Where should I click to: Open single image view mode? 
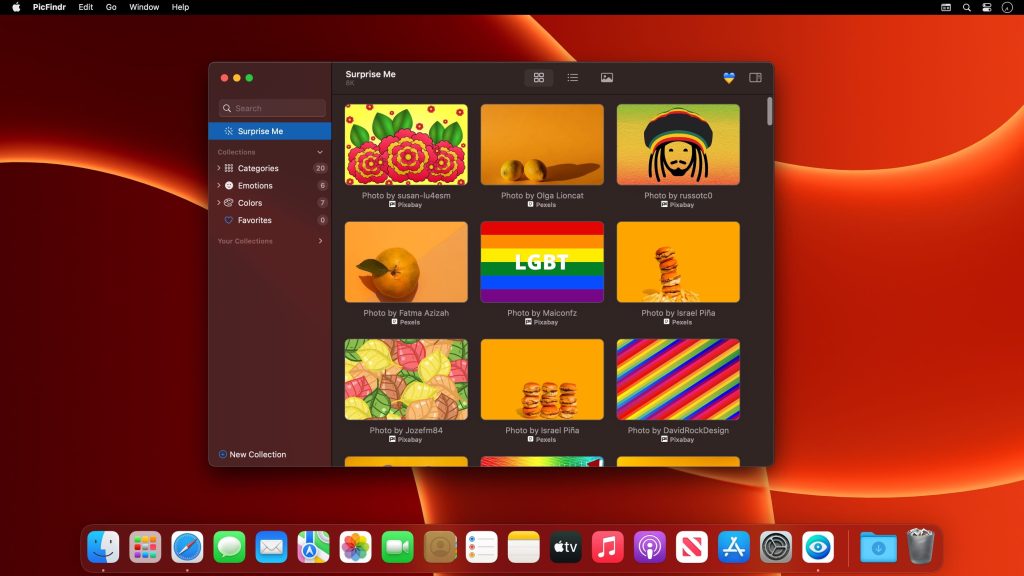click(x=606, y=77)
